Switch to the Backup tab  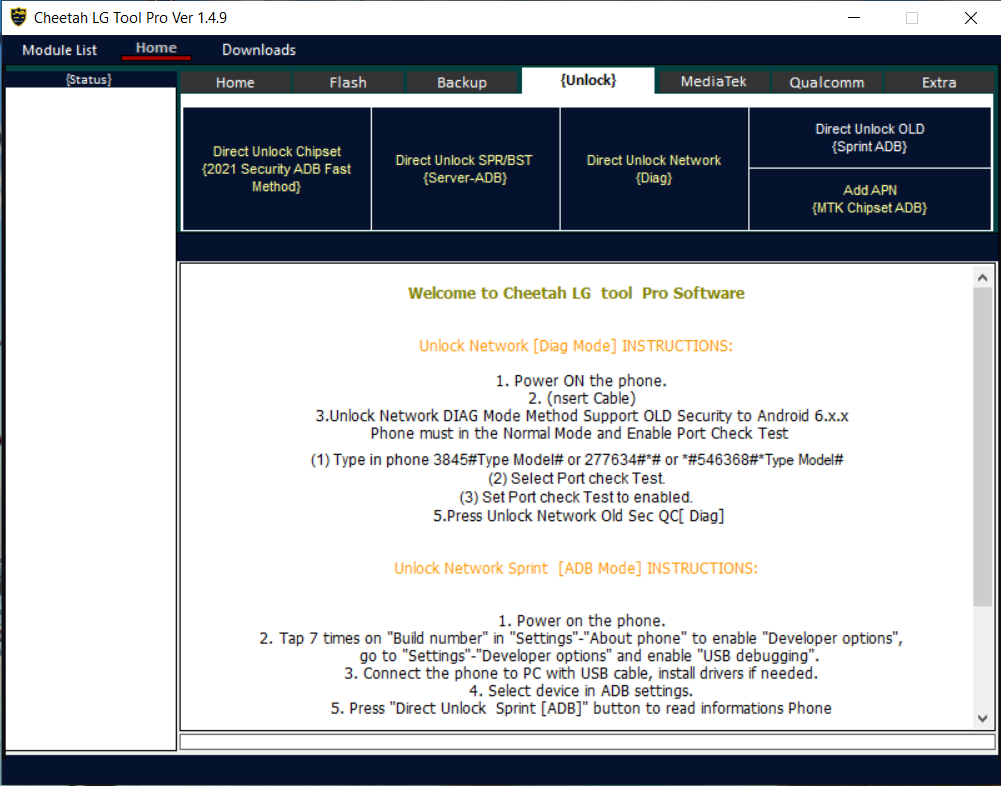click(463, 81)
